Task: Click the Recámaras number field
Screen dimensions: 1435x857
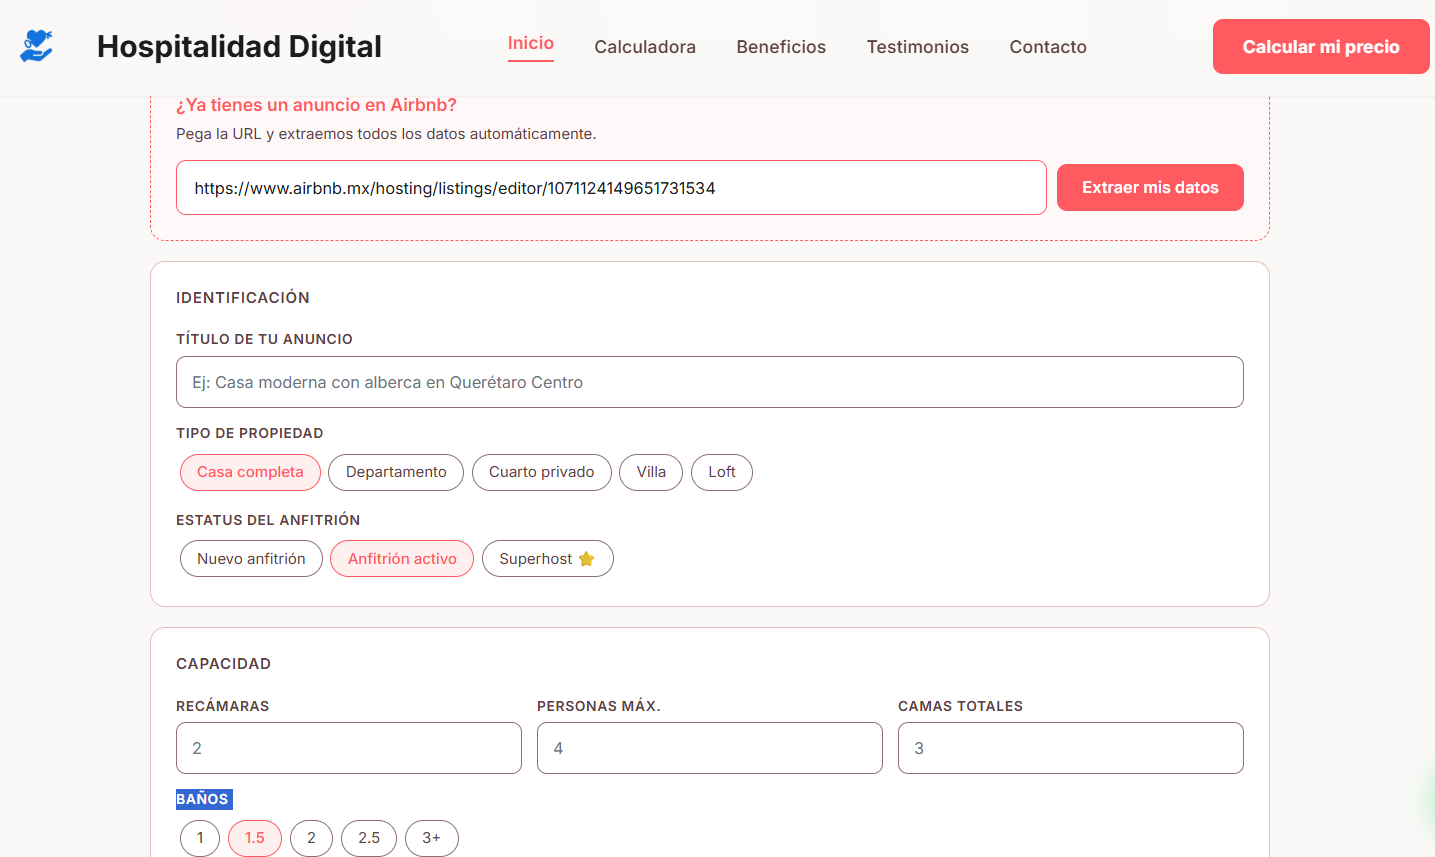Action: click(349, 748)
